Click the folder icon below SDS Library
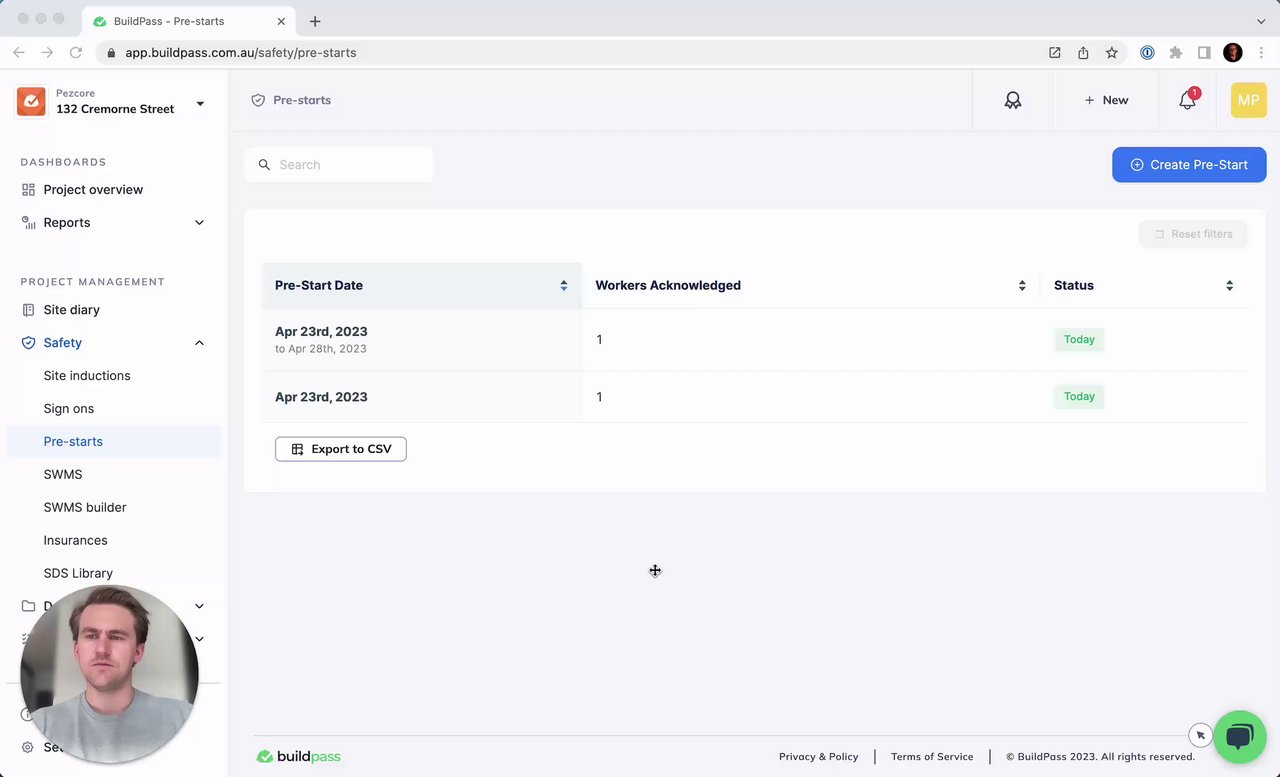Viewport: 1280px width, 777px height. [x=28, y=606]
